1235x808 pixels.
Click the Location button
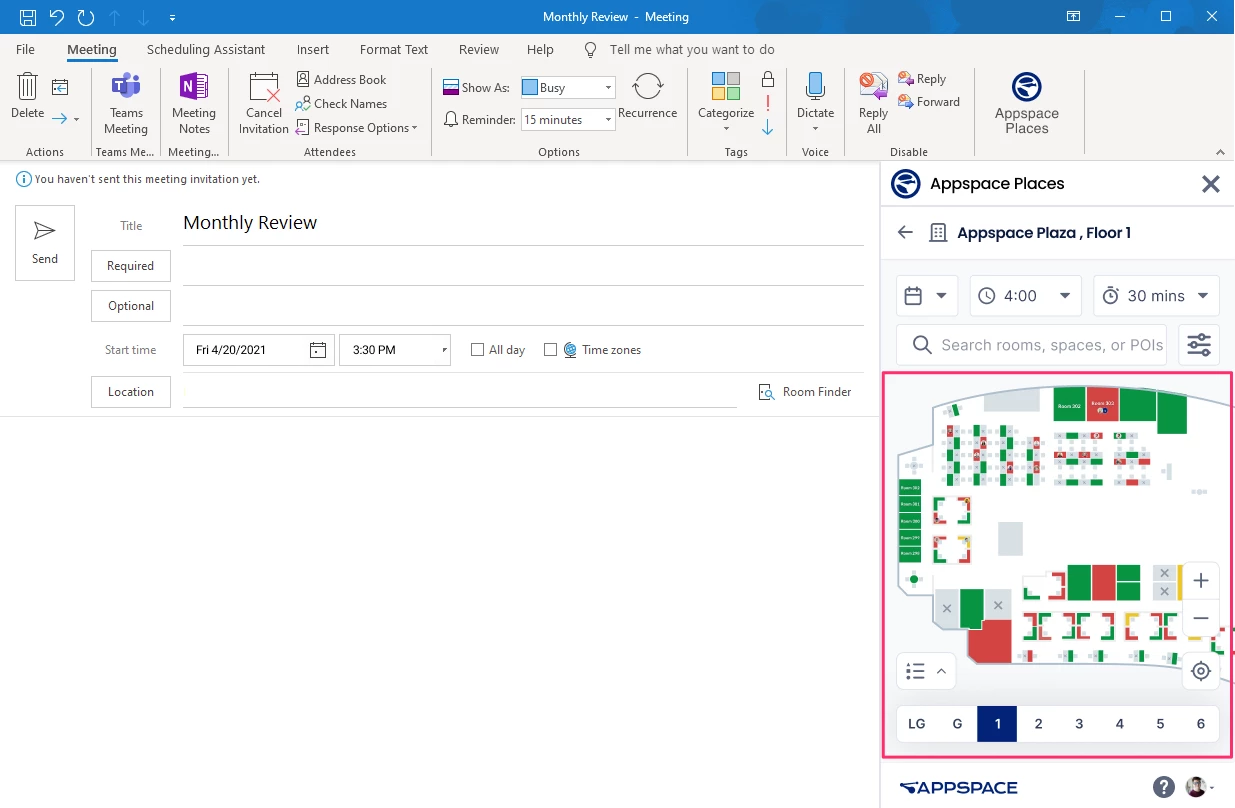coord(131,392)
